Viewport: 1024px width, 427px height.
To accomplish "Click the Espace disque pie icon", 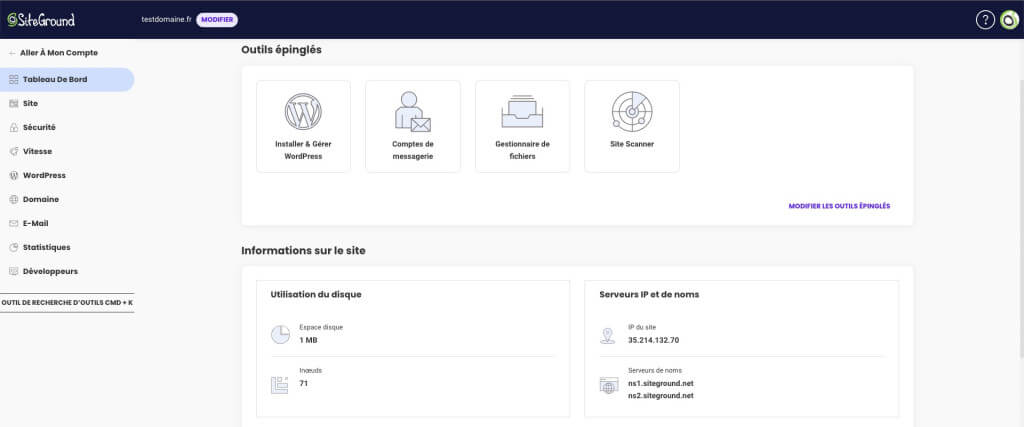I will point(280,335).
